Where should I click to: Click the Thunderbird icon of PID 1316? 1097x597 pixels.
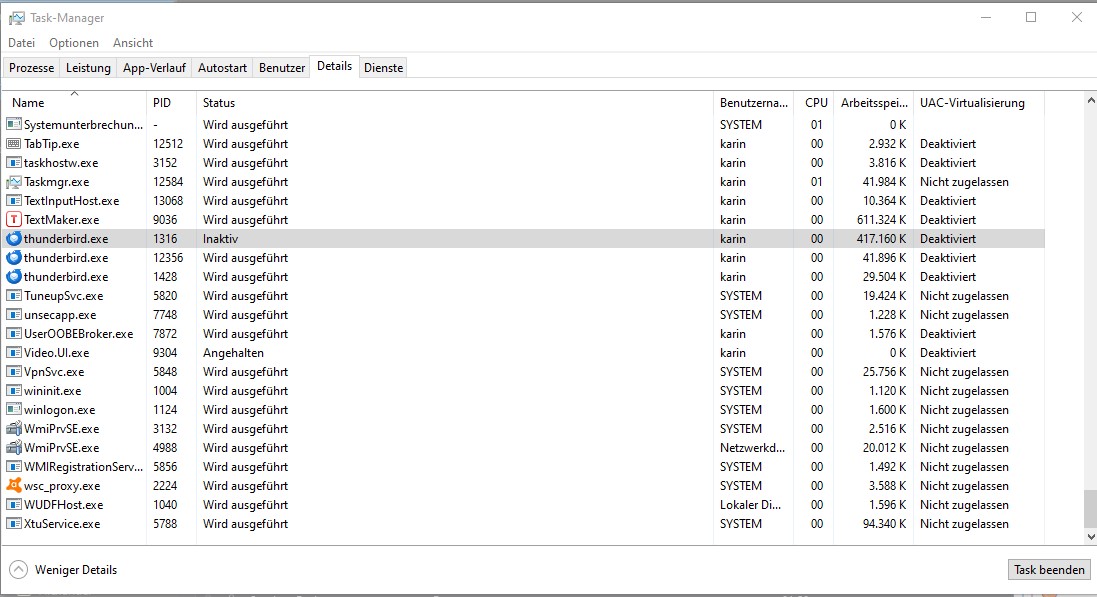(x=14, y=239)
